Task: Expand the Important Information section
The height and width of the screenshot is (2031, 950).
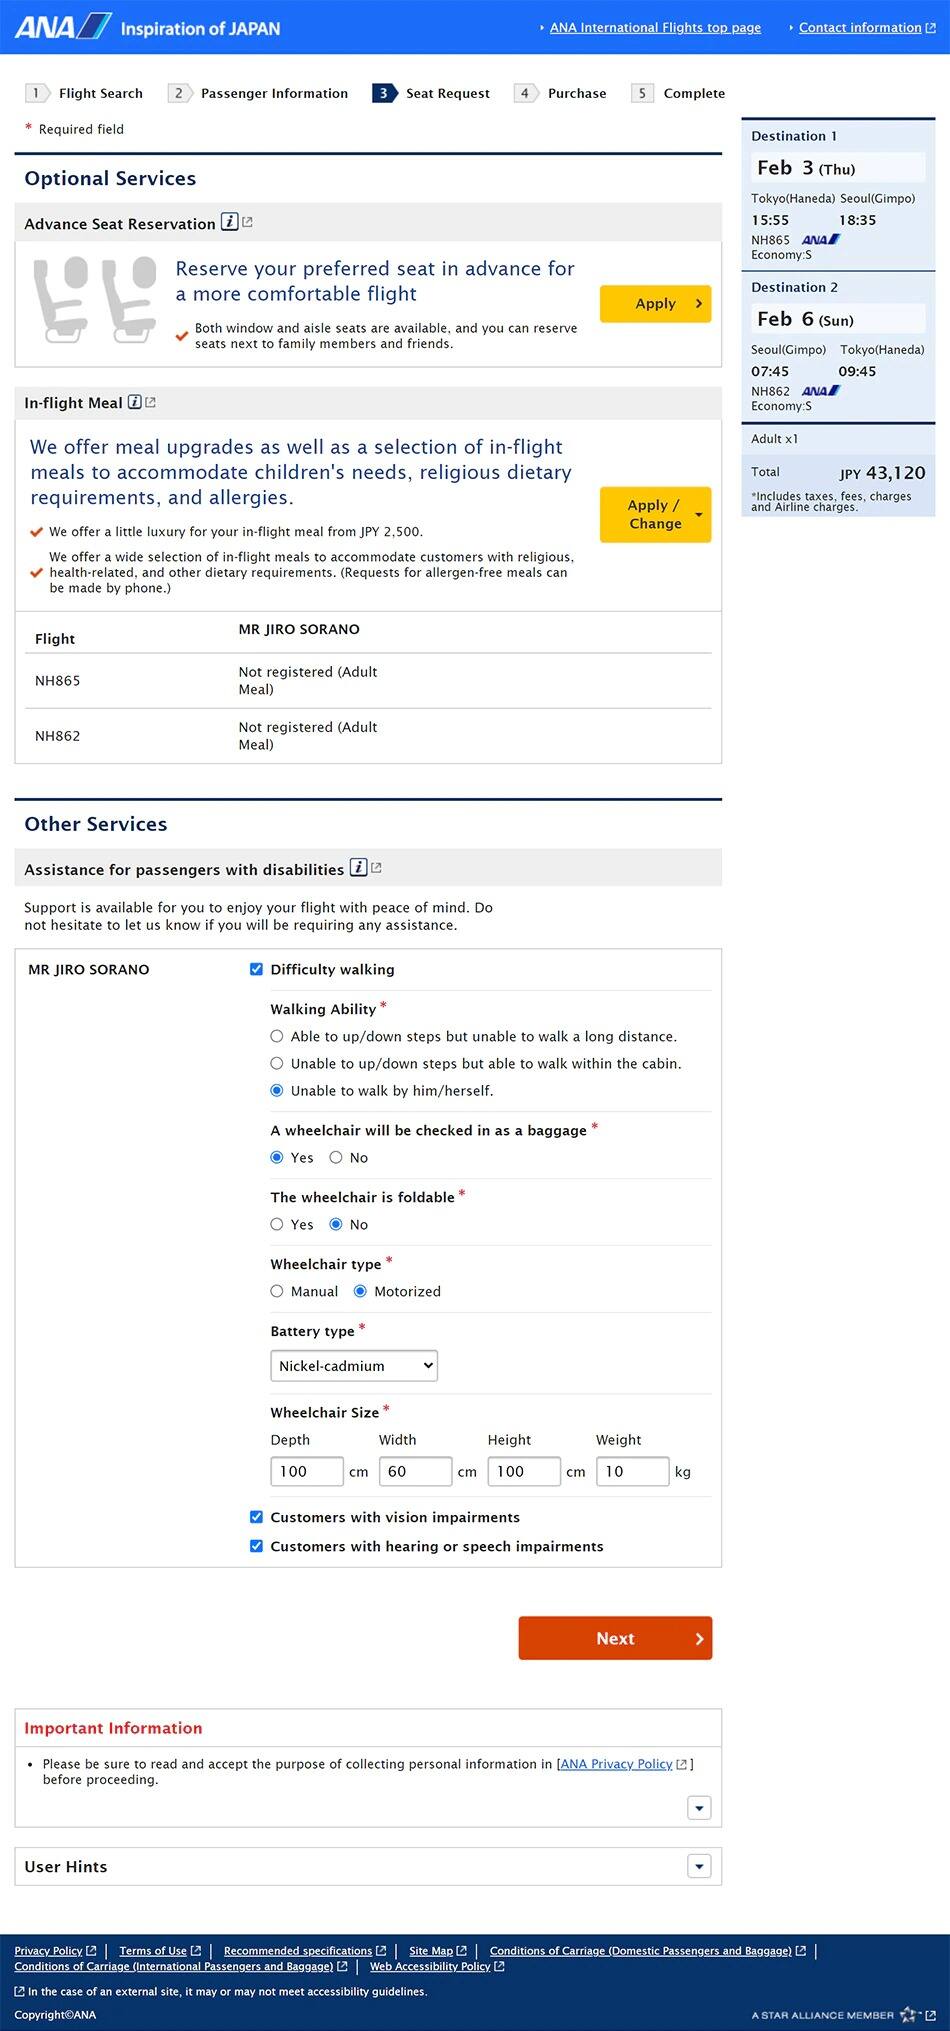Action: [x=699, y=1807]
